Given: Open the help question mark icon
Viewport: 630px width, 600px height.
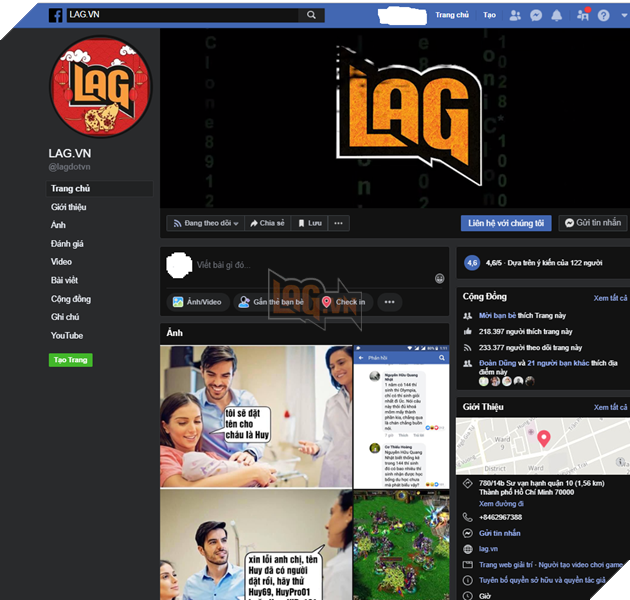Looking at the screenshot, I should [603, 15].
